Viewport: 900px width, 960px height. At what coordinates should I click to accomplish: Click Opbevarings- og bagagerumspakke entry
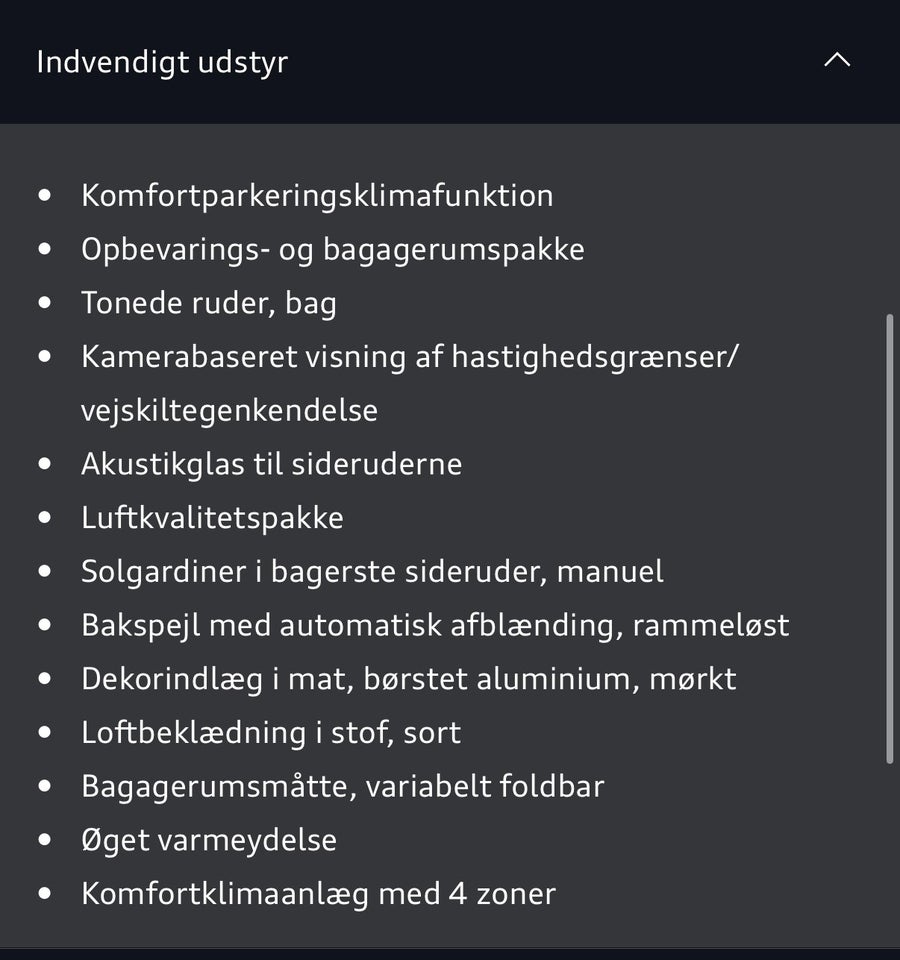point(332,249)
